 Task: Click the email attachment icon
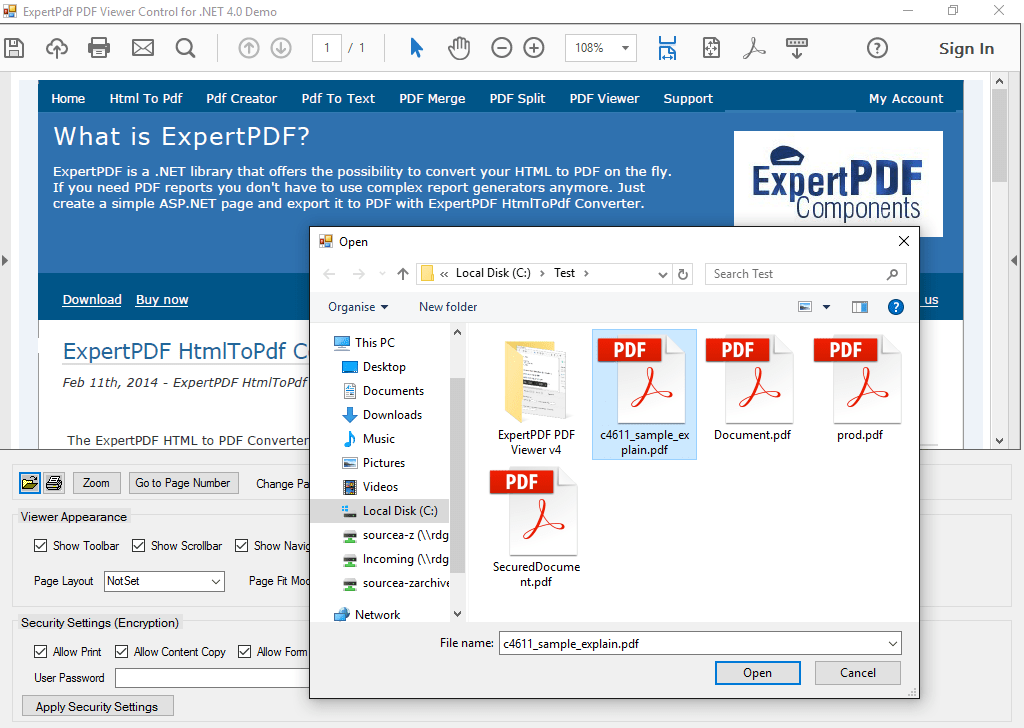[x=142, y=47]
